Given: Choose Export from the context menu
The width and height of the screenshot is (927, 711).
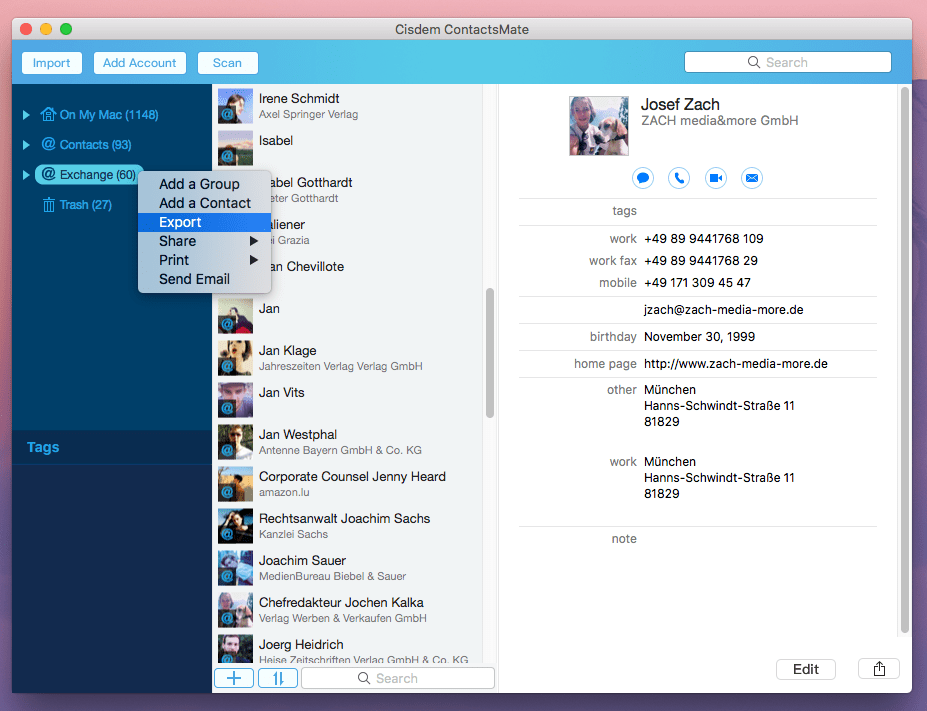Looking at the screenshot, I should pos(180,222).
